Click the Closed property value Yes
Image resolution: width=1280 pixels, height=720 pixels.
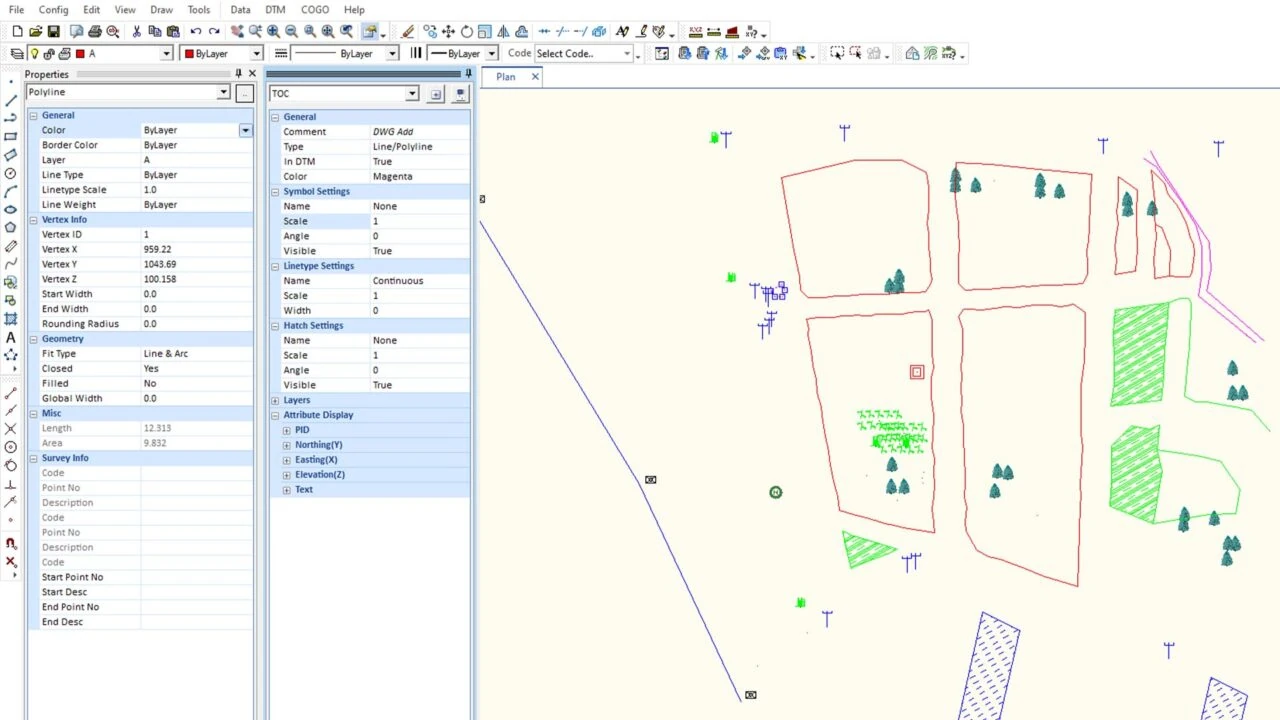197,369
